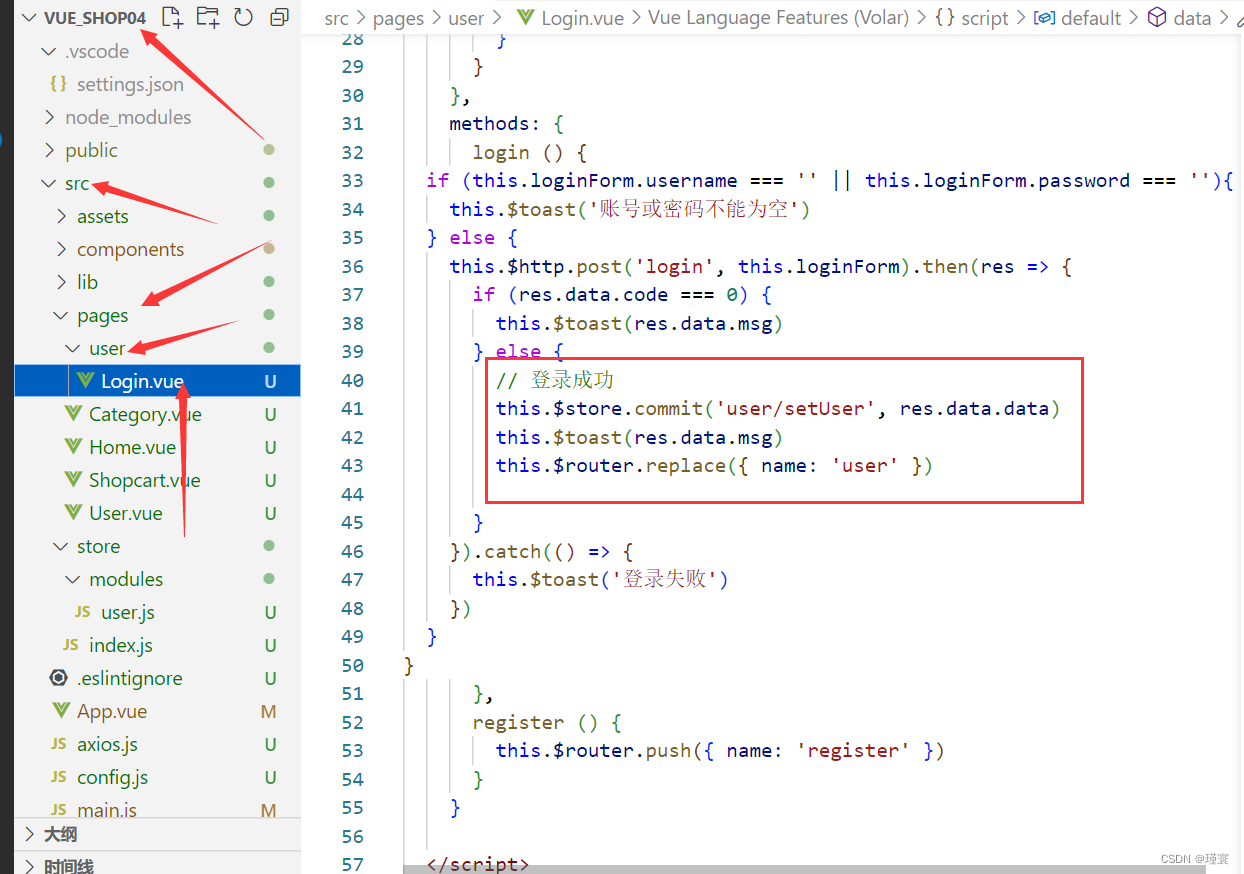Click the JS icon beside user.js
The width and height of the screenshot is (1244, 874).
(x=83, y=612)
